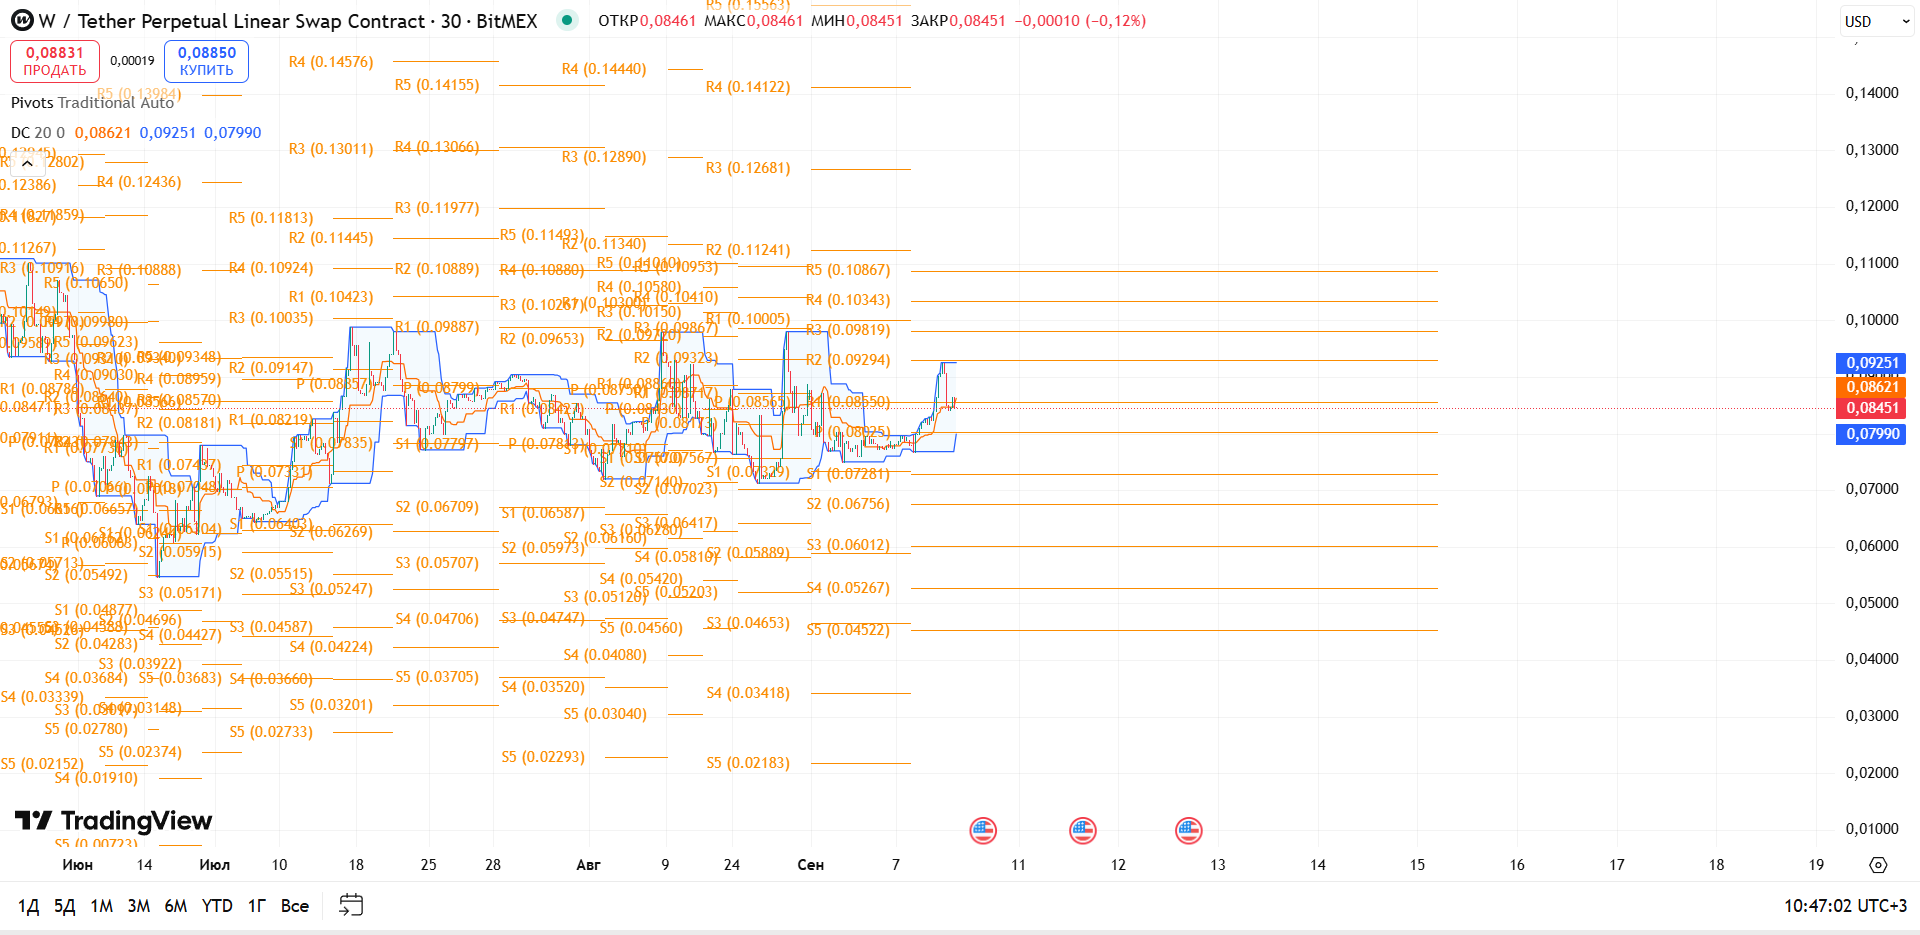Viewport: 1920px width, 935px height.
Task: Click the red sell button 0,08831
Action: click(55, 61)
